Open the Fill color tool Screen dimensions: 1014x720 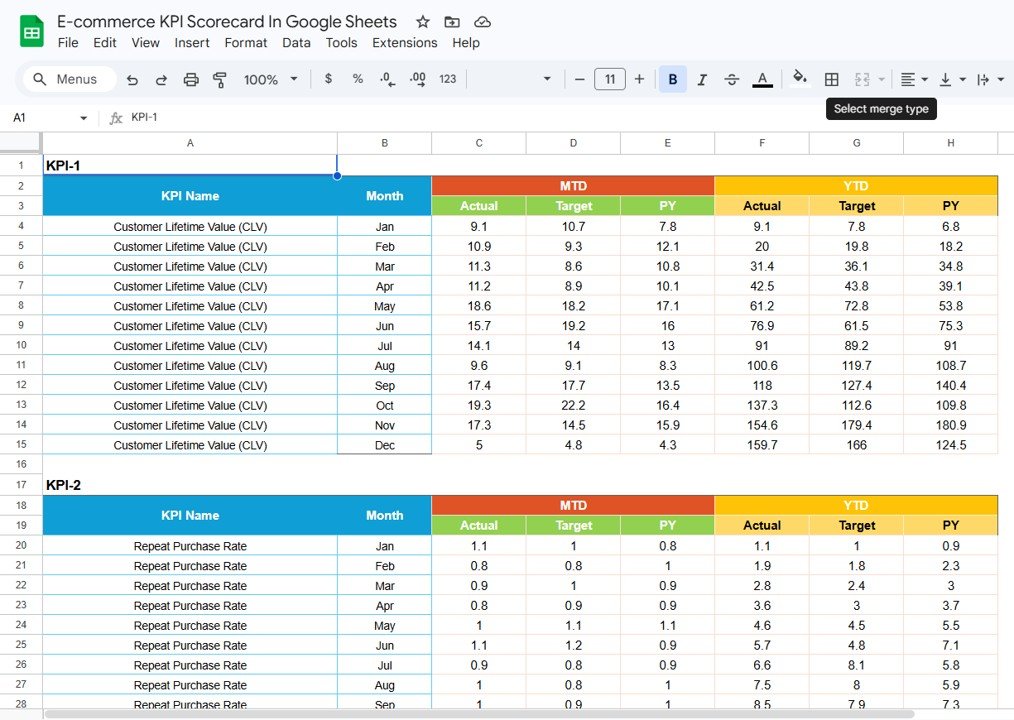800,79
